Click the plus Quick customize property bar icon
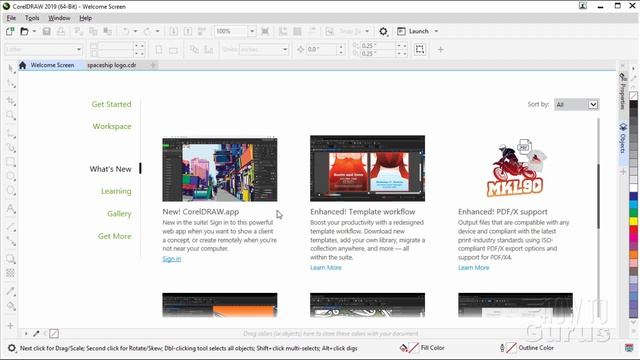Image resolution: width=640 pixels, height=360 pixels. click(x=440, y=49)
